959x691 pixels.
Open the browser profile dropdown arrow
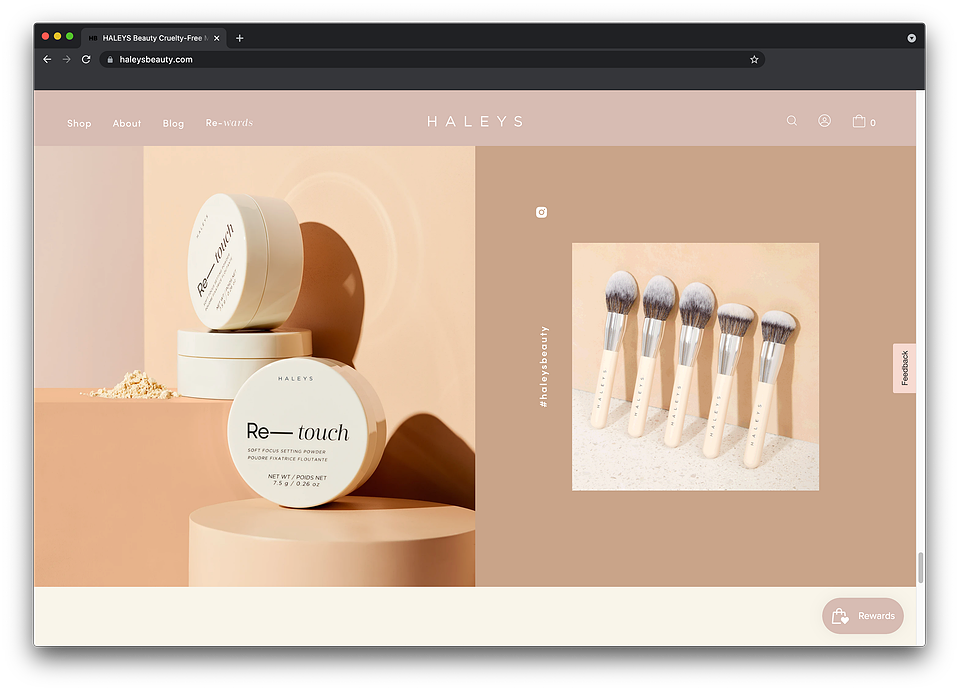point(911,38)
